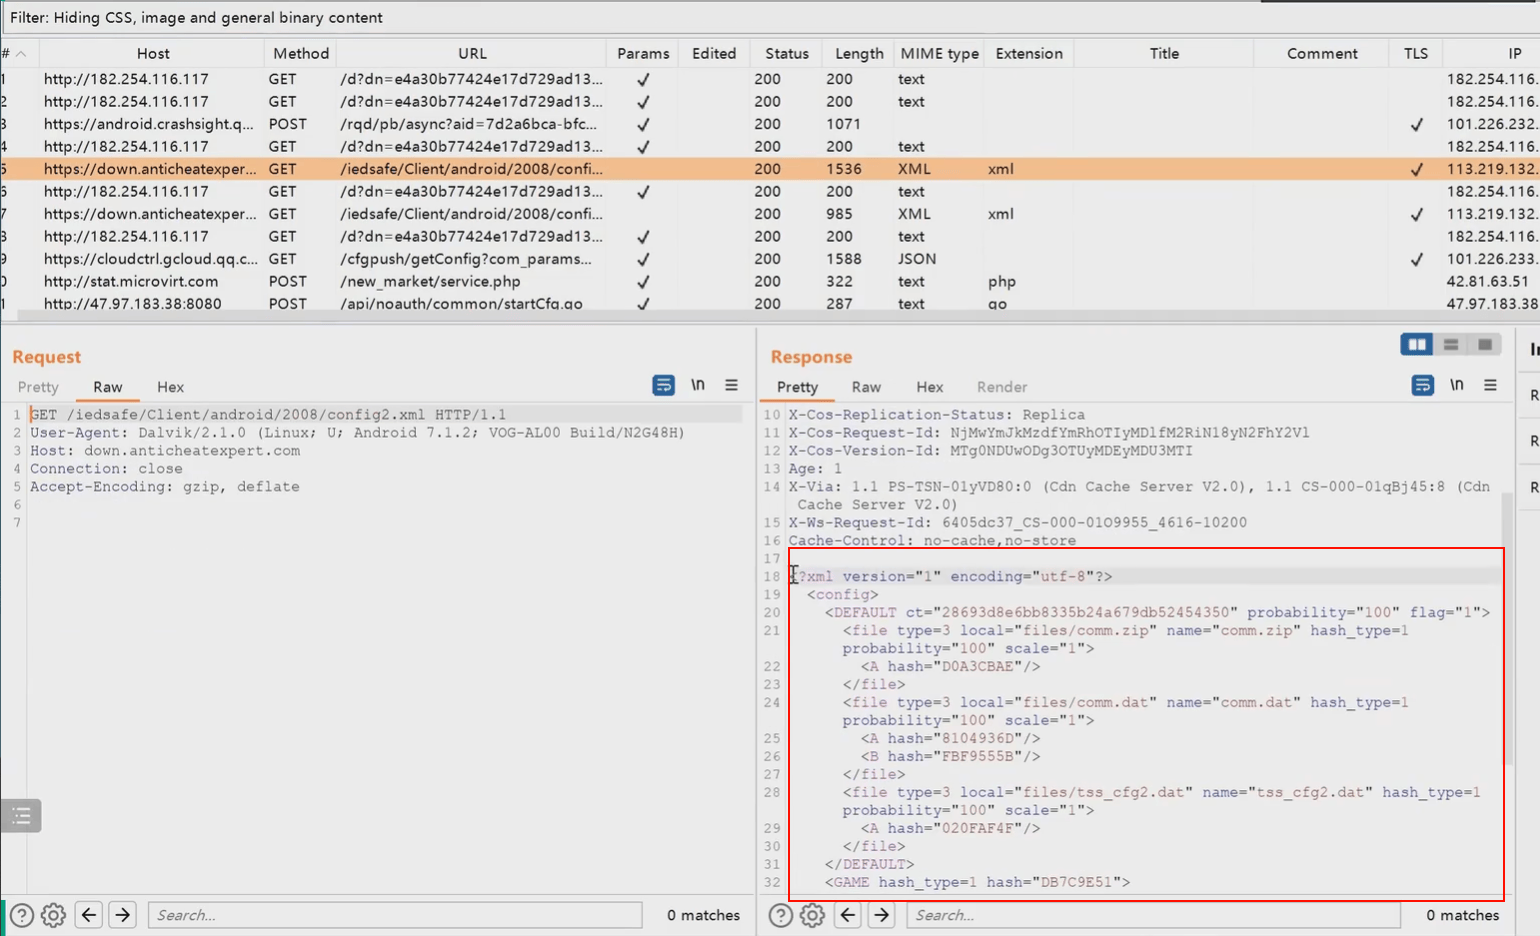
Task: Toggle word wrap icon in Response panel
Action: point(1422,385)
